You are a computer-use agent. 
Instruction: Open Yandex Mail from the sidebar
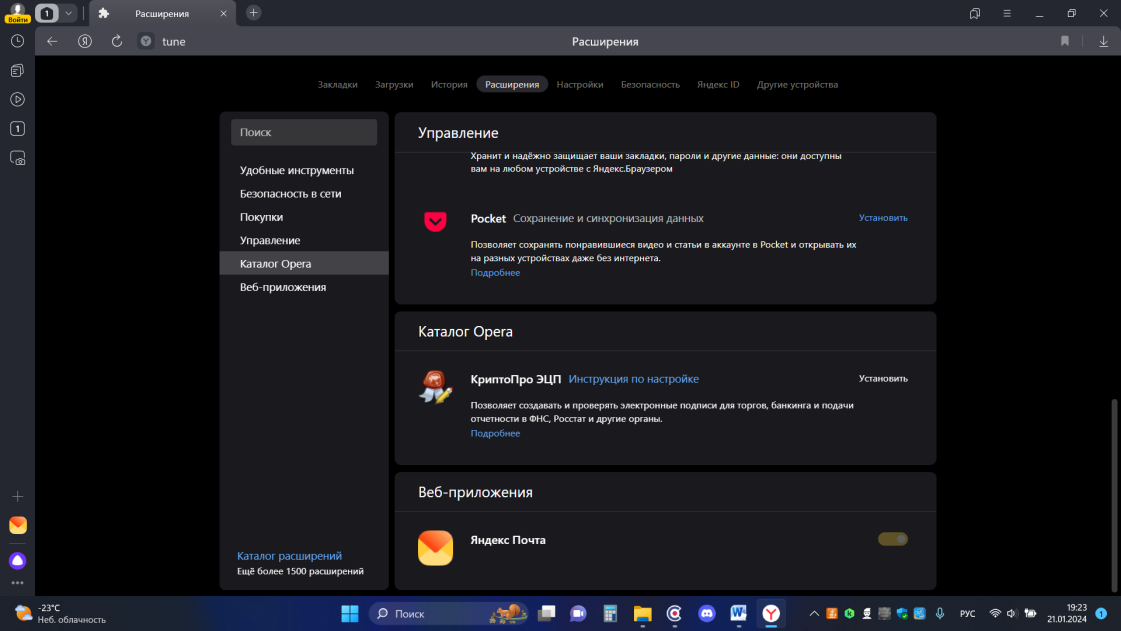[x=17, y=525]
